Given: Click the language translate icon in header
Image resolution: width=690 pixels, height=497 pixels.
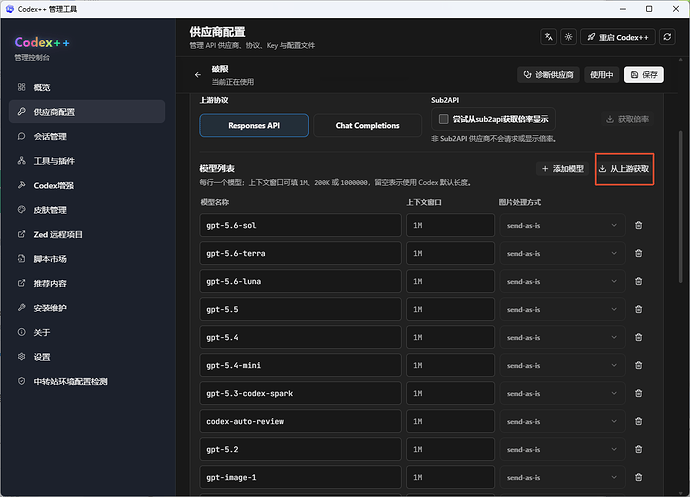Looking at the screenshot, I should (x=548, y=37).
